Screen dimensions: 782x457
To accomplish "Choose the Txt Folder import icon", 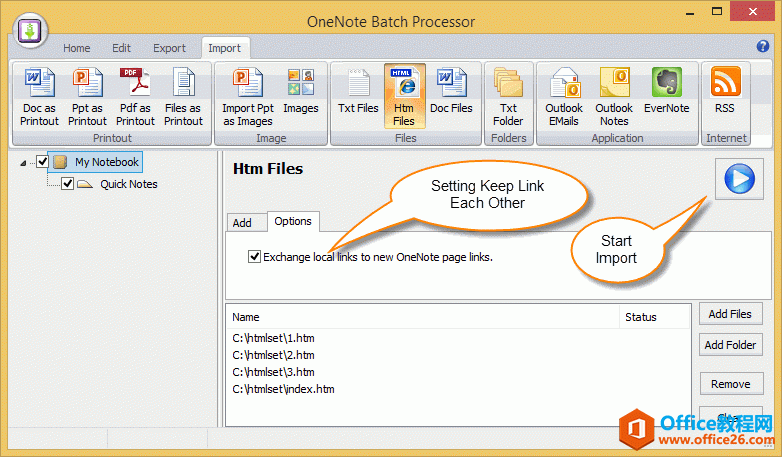I will coord(508,97).
